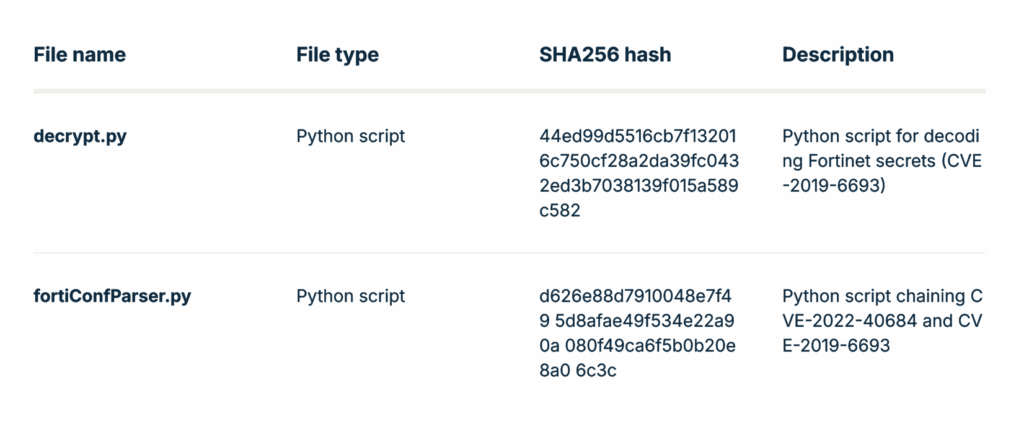Click the hash line starting with d626e88d

point(638,296)
